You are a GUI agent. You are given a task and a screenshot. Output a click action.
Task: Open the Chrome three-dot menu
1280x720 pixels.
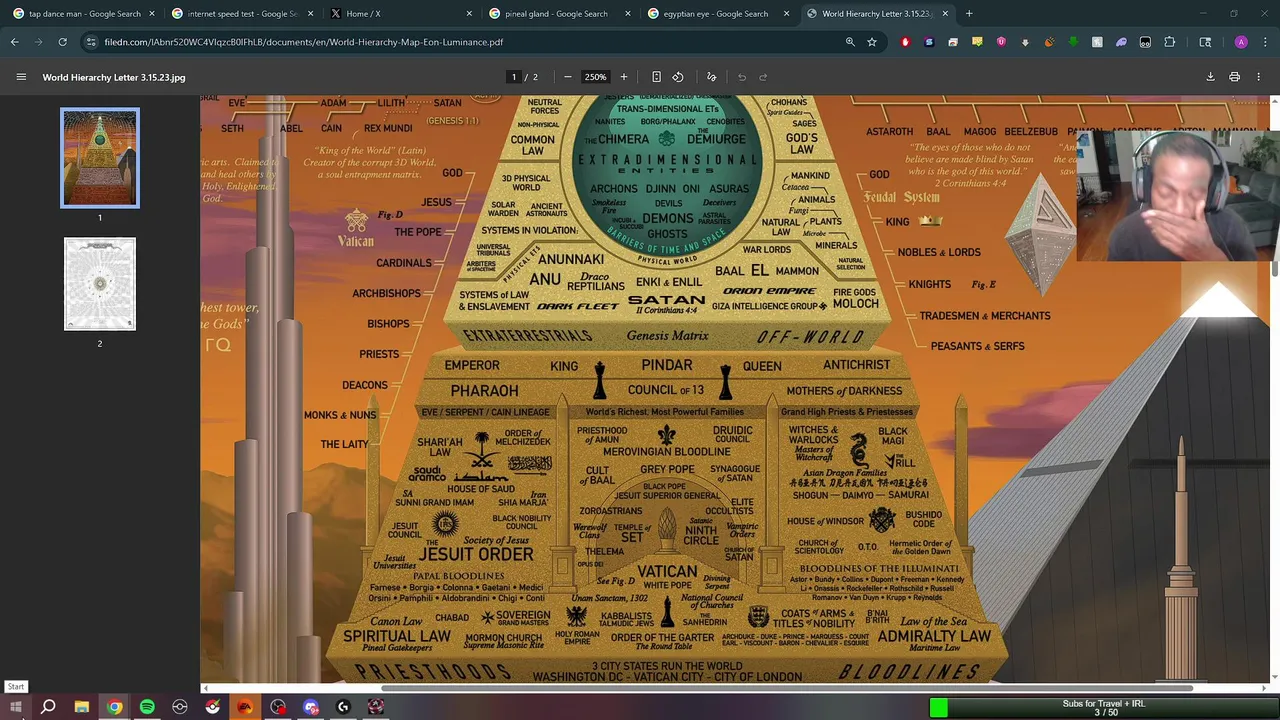1265,42
